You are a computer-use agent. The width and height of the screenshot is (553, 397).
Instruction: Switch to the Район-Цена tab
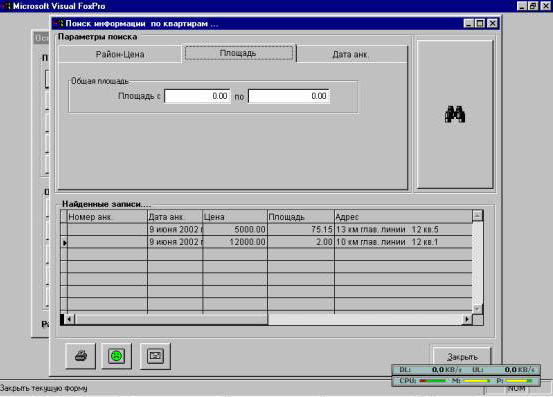pos(120,54)
